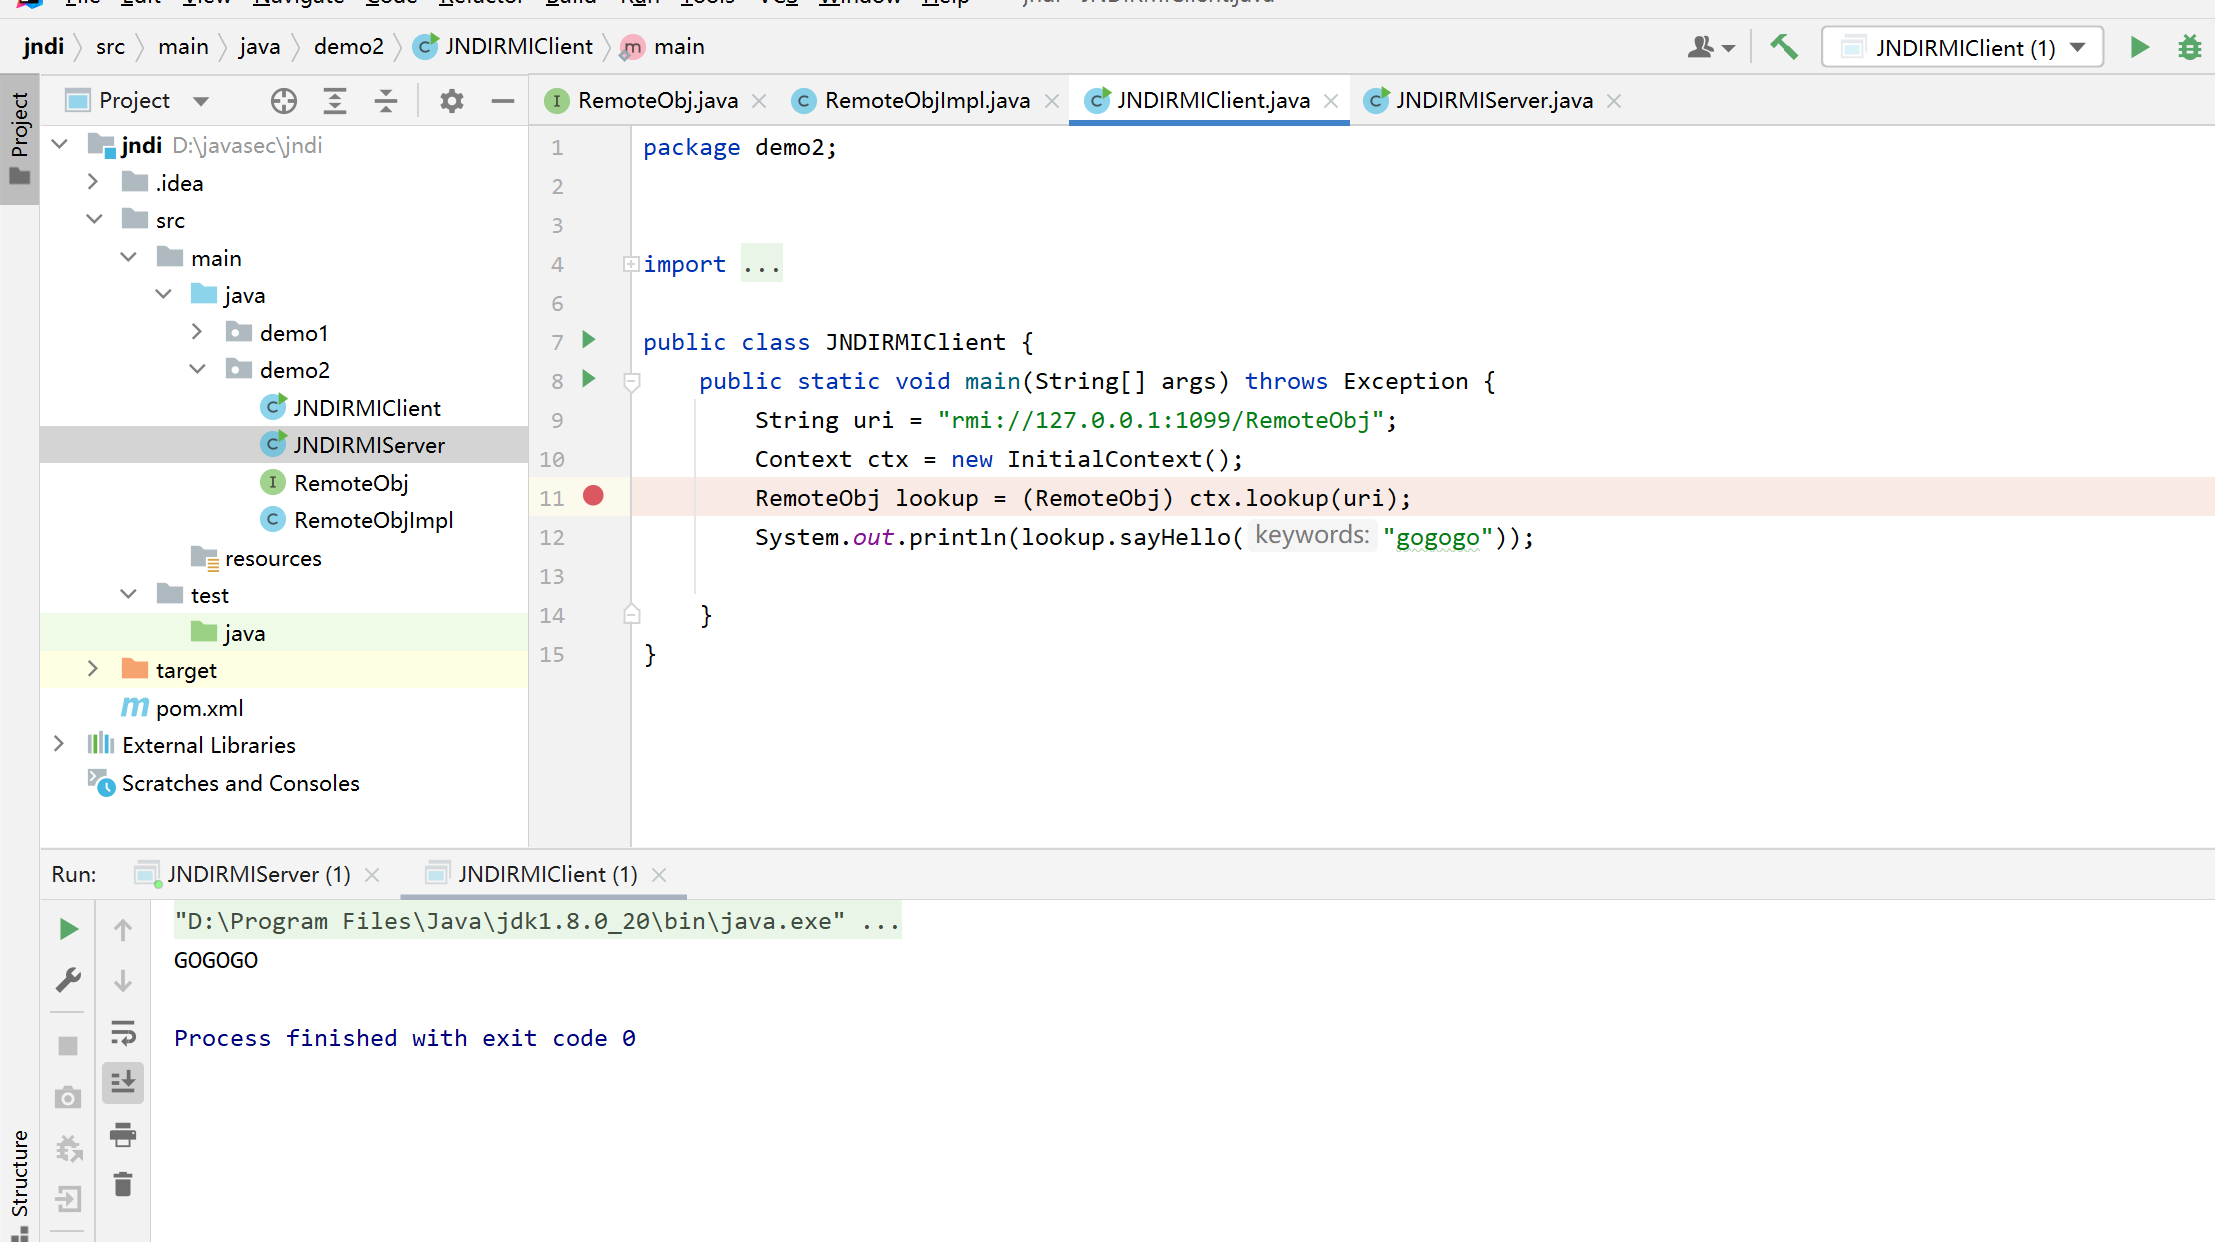Click the locate file crosshair icon

pos(284,100)
